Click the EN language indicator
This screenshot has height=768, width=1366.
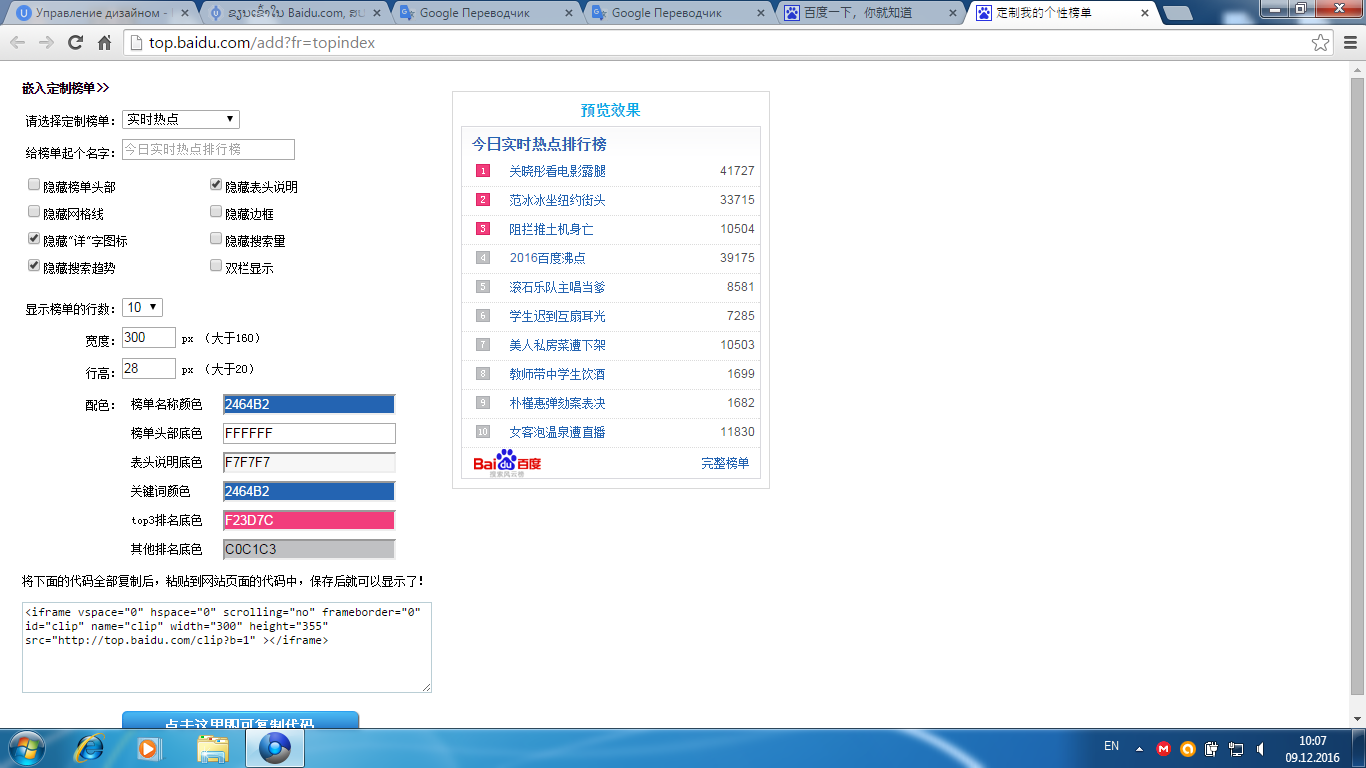1111,746
